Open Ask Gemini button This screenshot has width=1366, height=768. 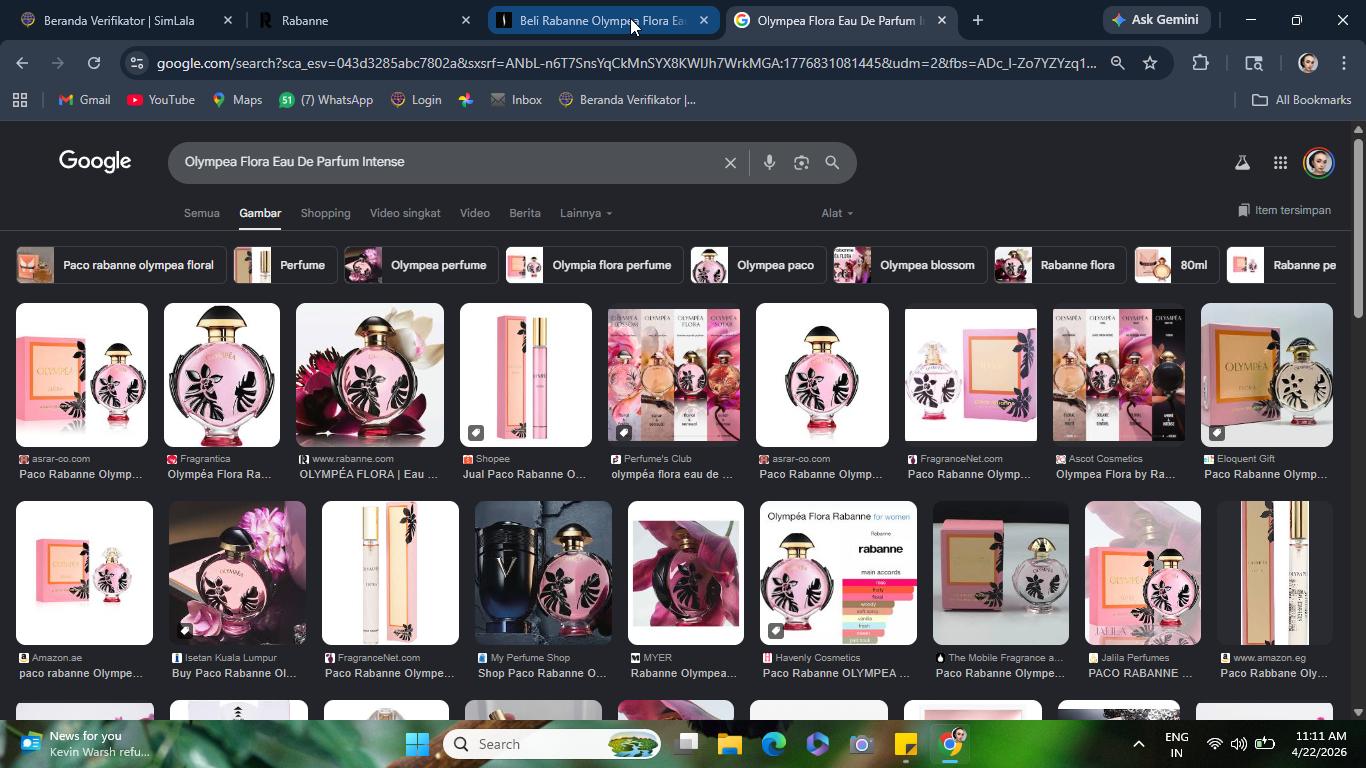coord(1158,20)
